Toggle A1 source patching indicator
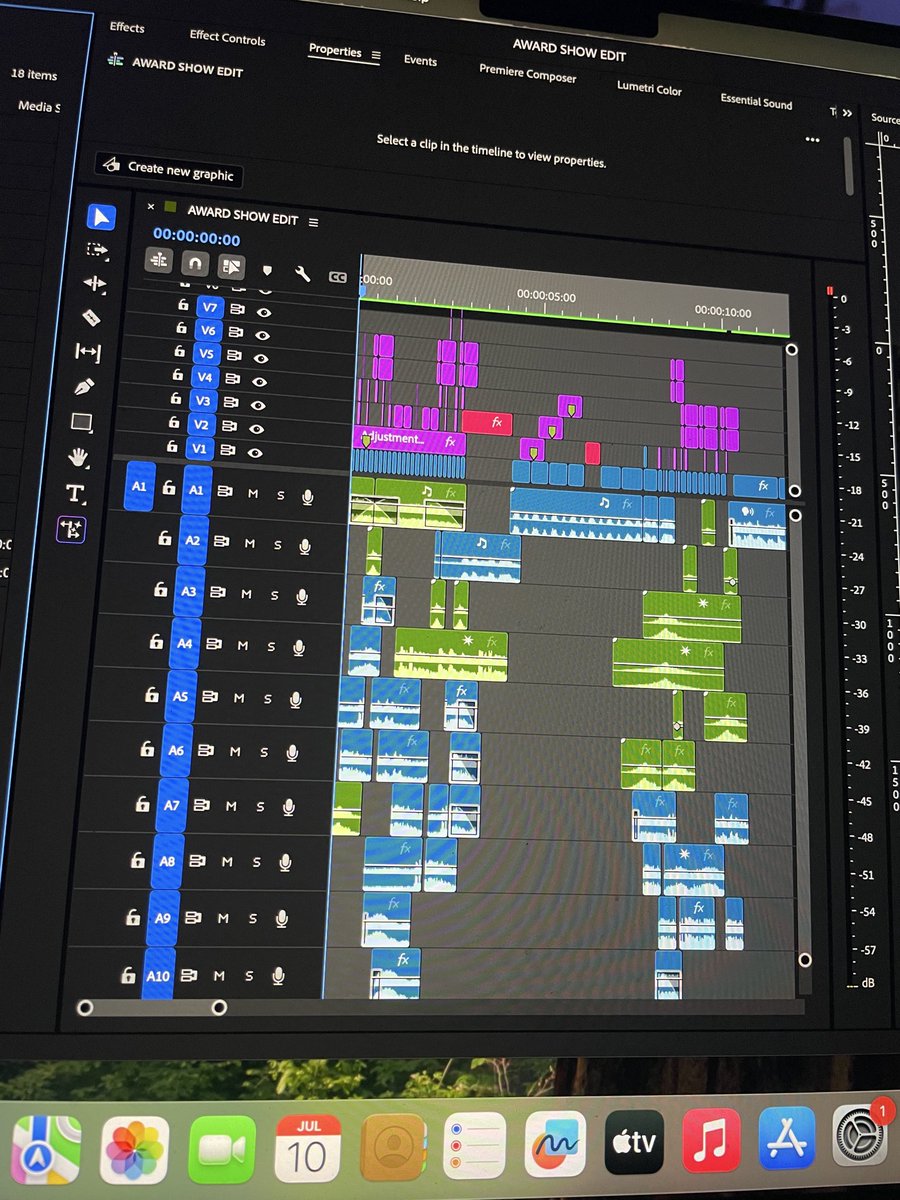The height and width of the screenshot is (1200, 900). click(139, 486)
